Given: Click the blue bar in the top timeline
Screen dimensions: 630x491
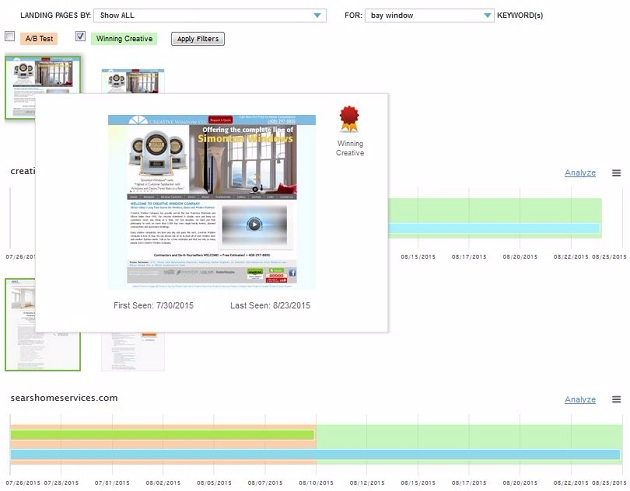Looking at the screenshot, I should point(494,228).
